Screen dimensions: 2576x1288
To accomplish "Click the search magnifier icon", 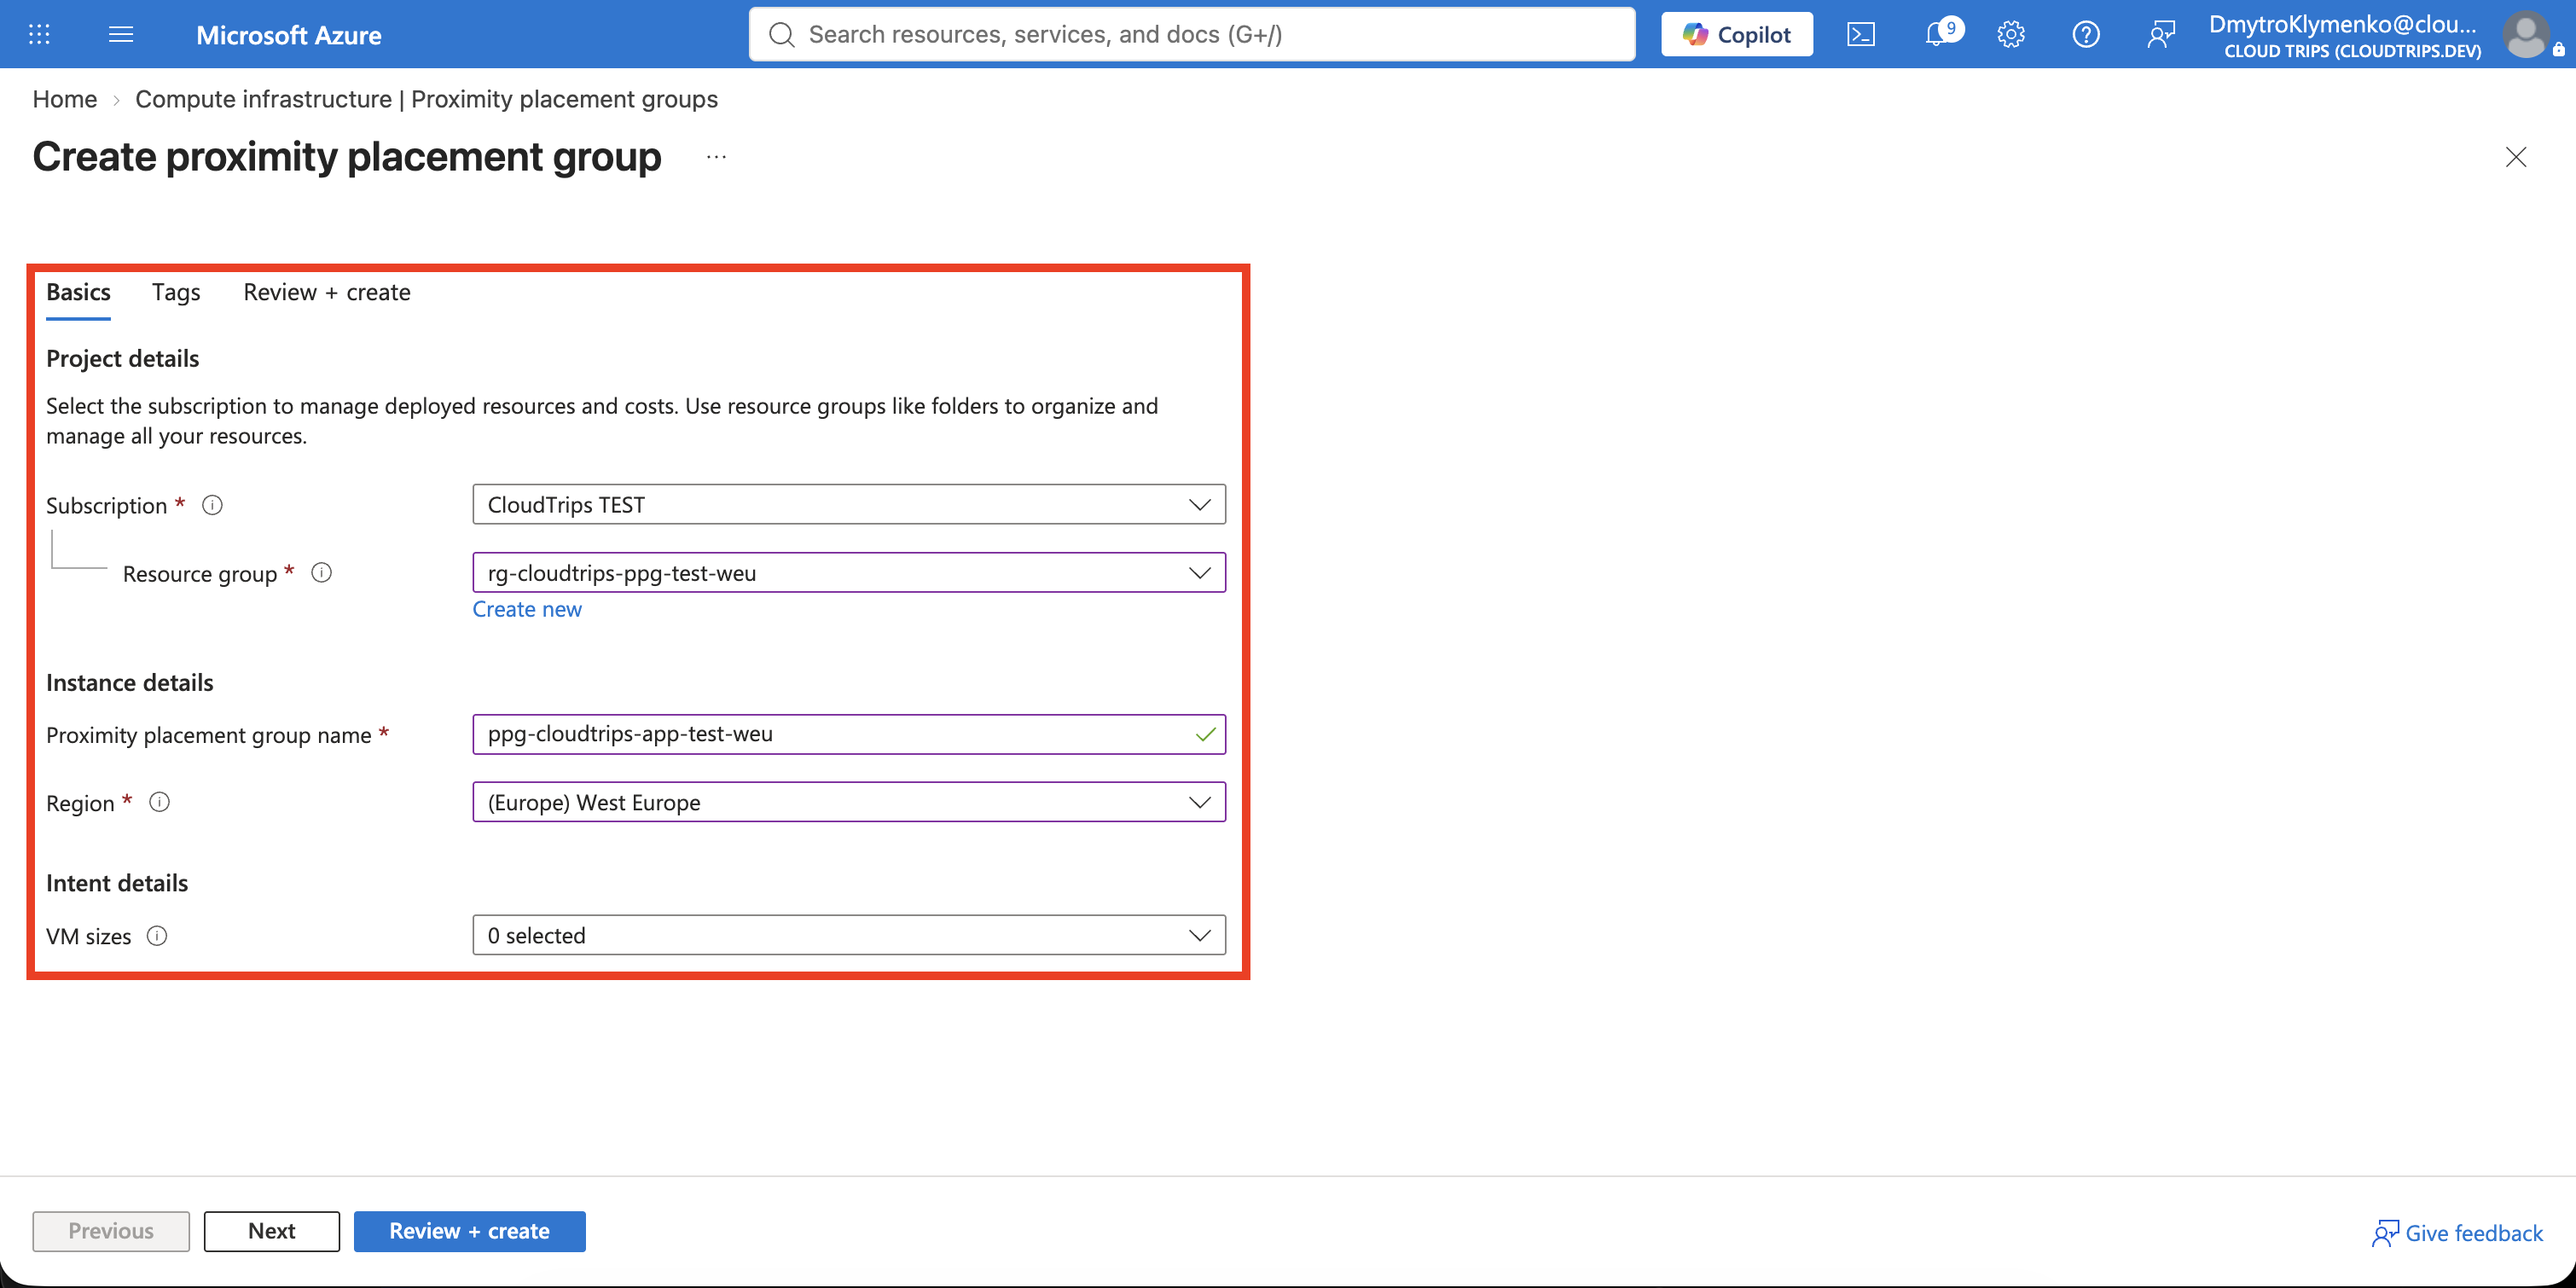I will tap(782, 34).
